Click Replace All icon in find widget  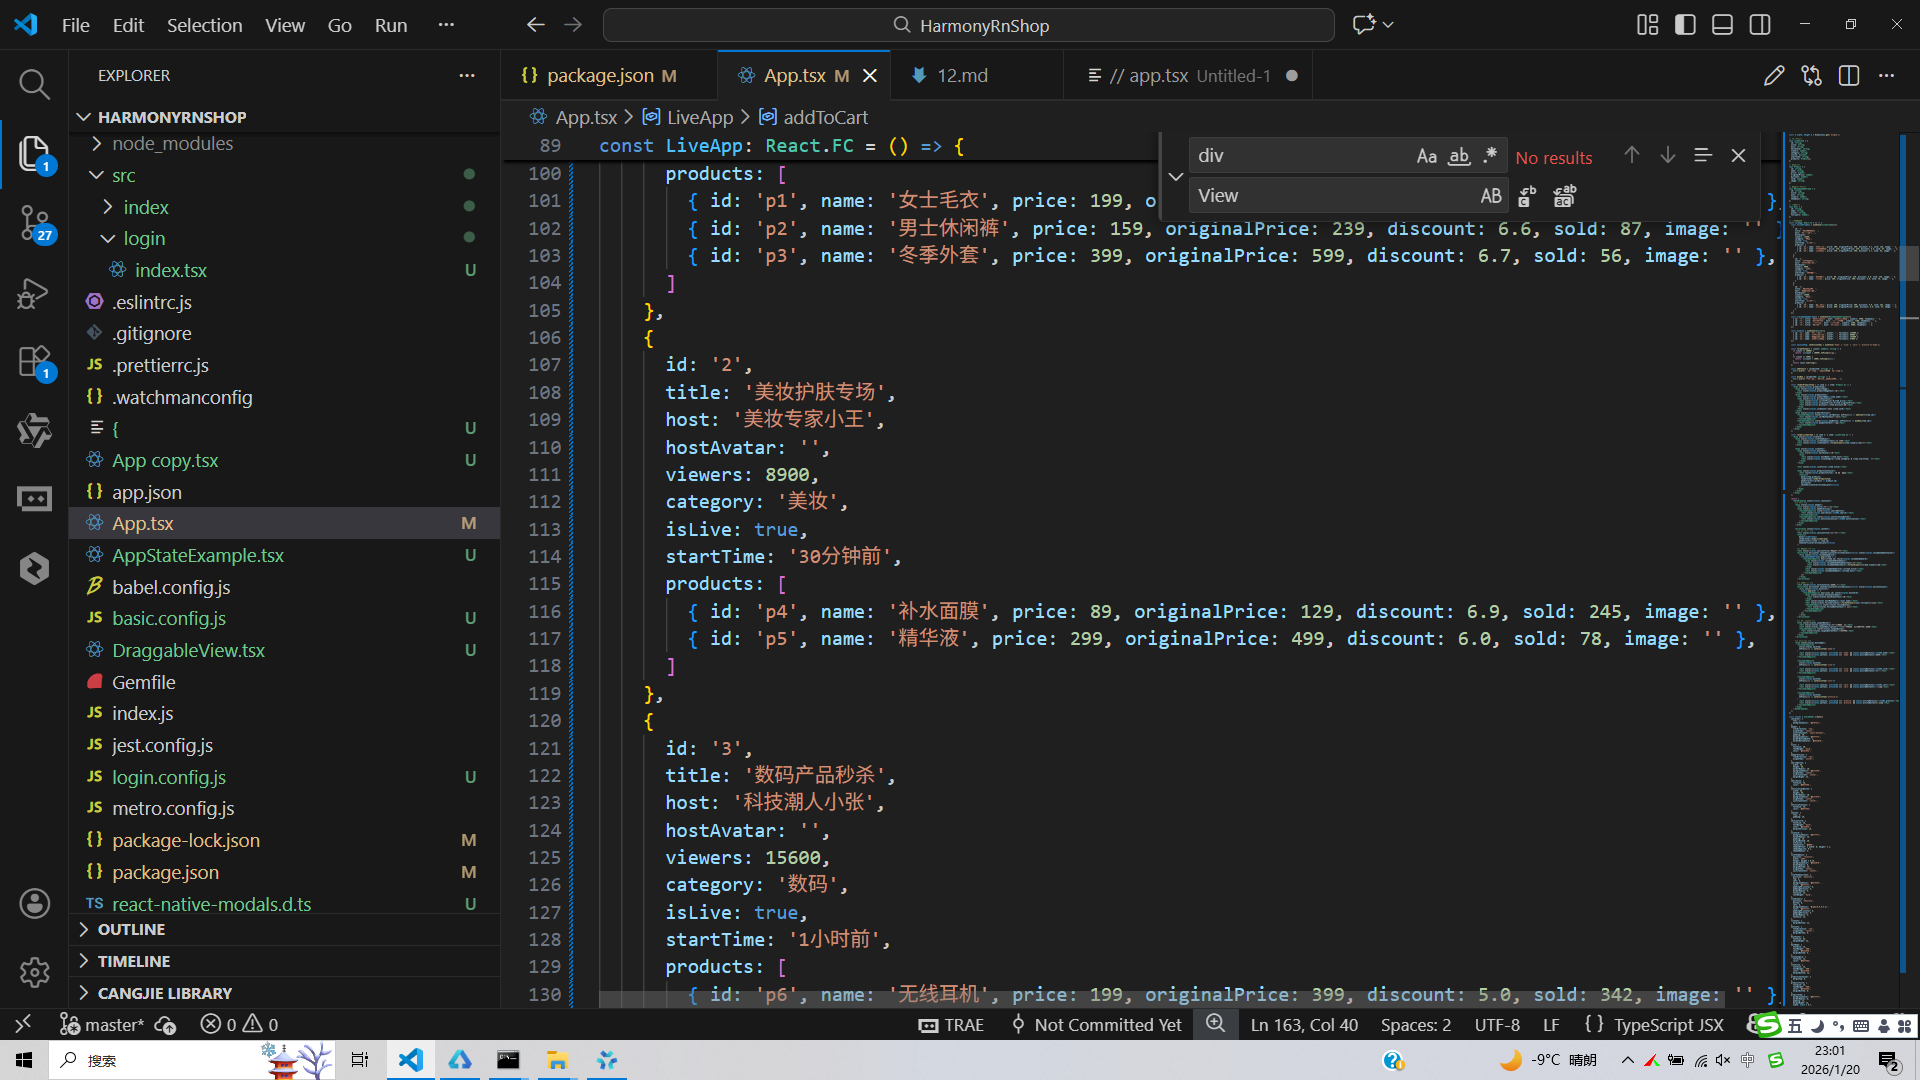click(1564, 197)
